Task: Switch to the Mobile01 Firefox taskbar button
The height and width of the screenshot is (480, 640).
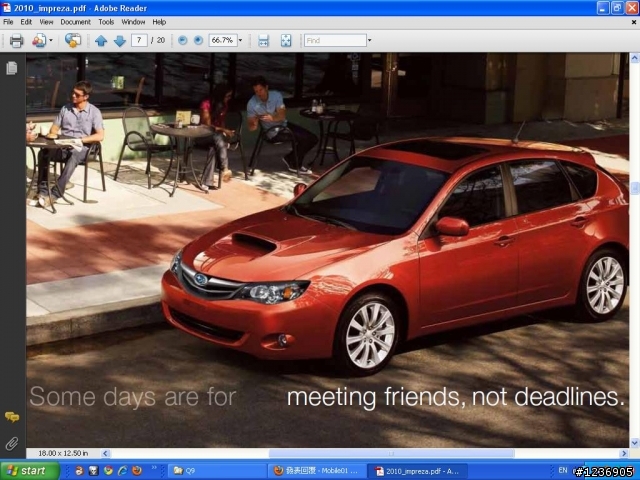Action: click(317, 471)
